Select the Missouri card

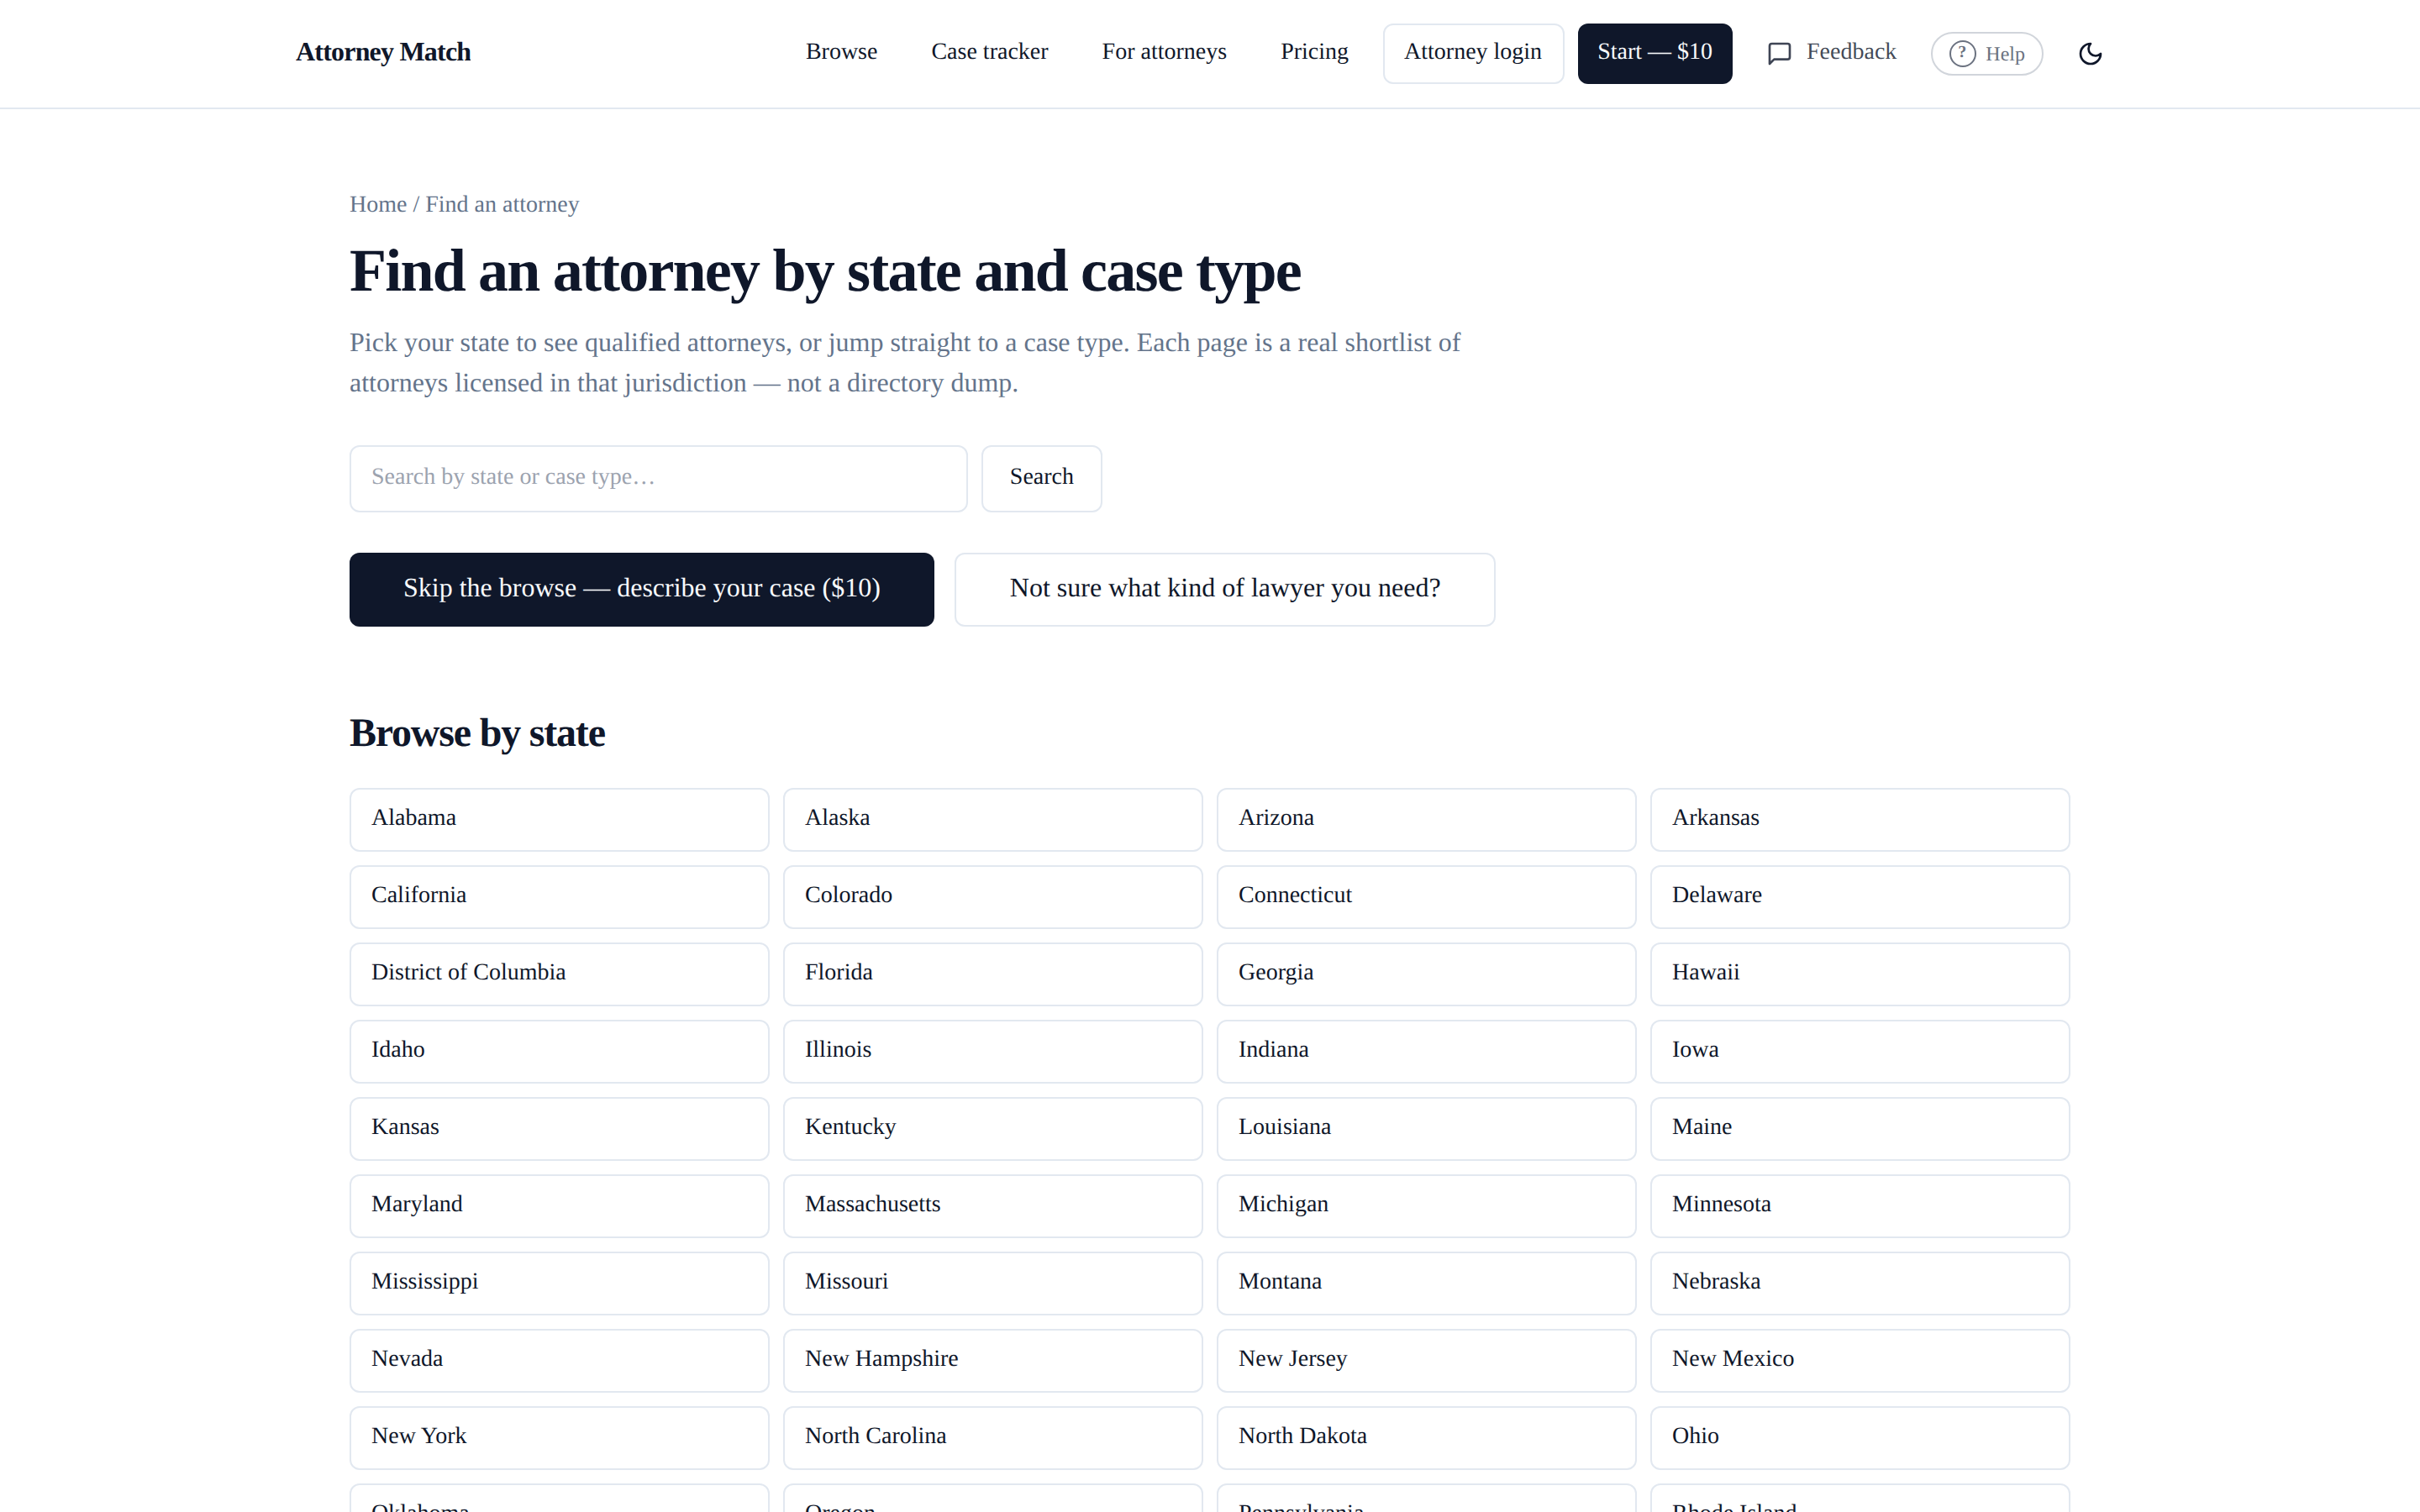click(x=992, y=1283)
